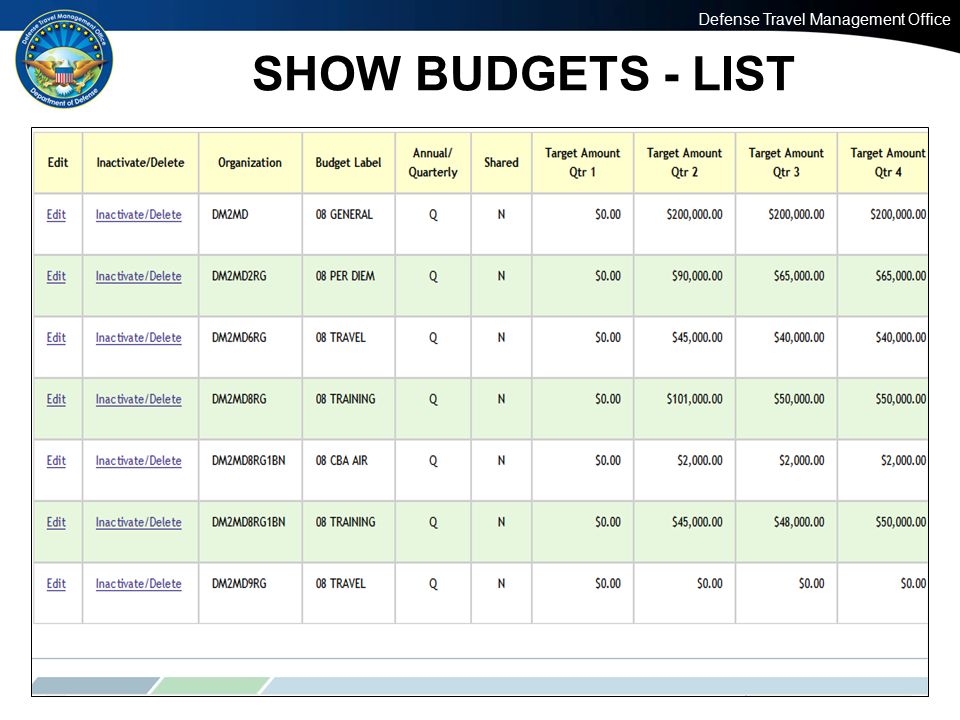Select the Target Amount Qtr 2 header

point(684,163)
